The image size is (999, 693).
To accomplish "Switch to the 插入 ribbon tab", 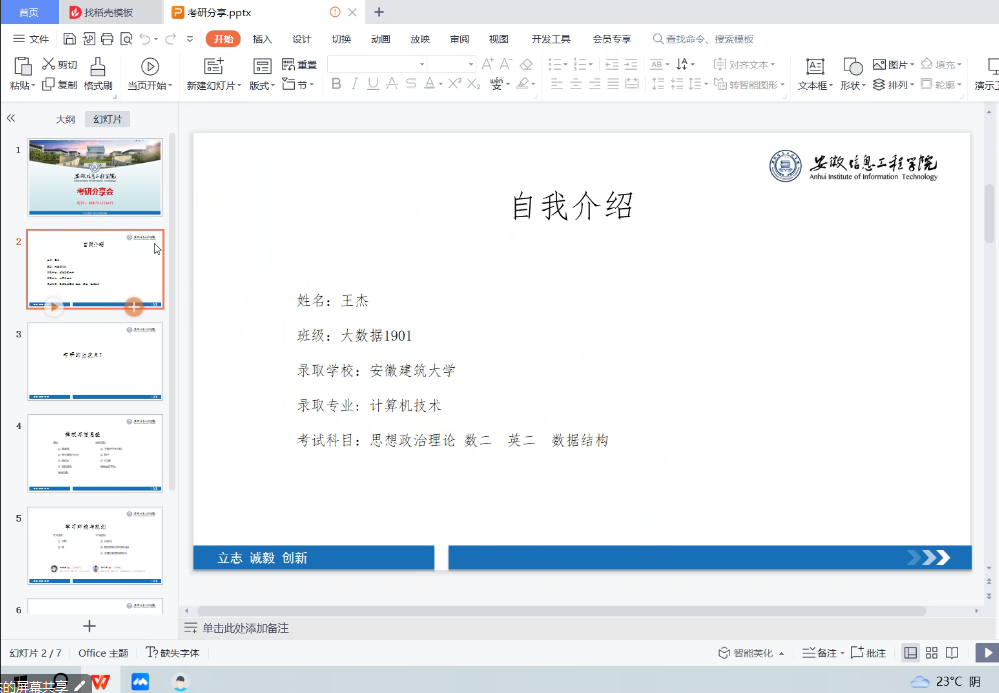I will pos(261,38).
